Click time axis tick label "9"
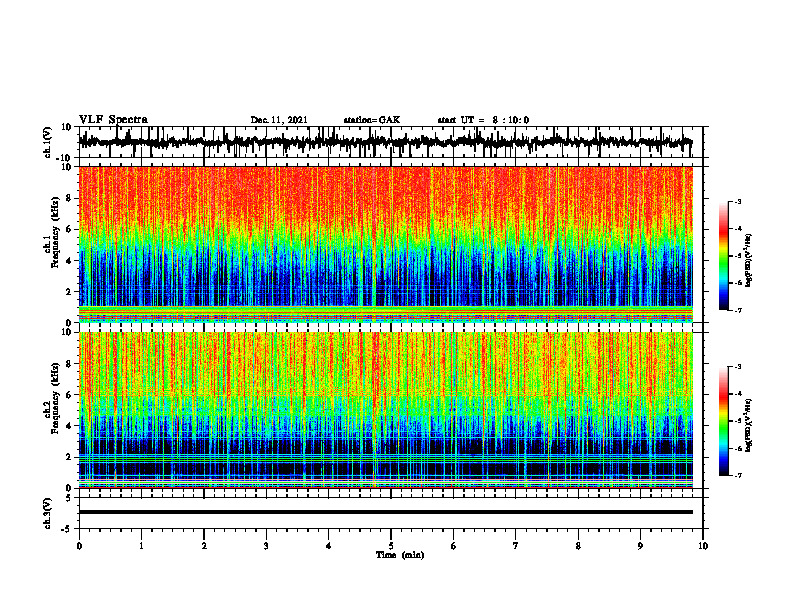The height and width of the screenshot is (612, 792). (x=640, y=546)
